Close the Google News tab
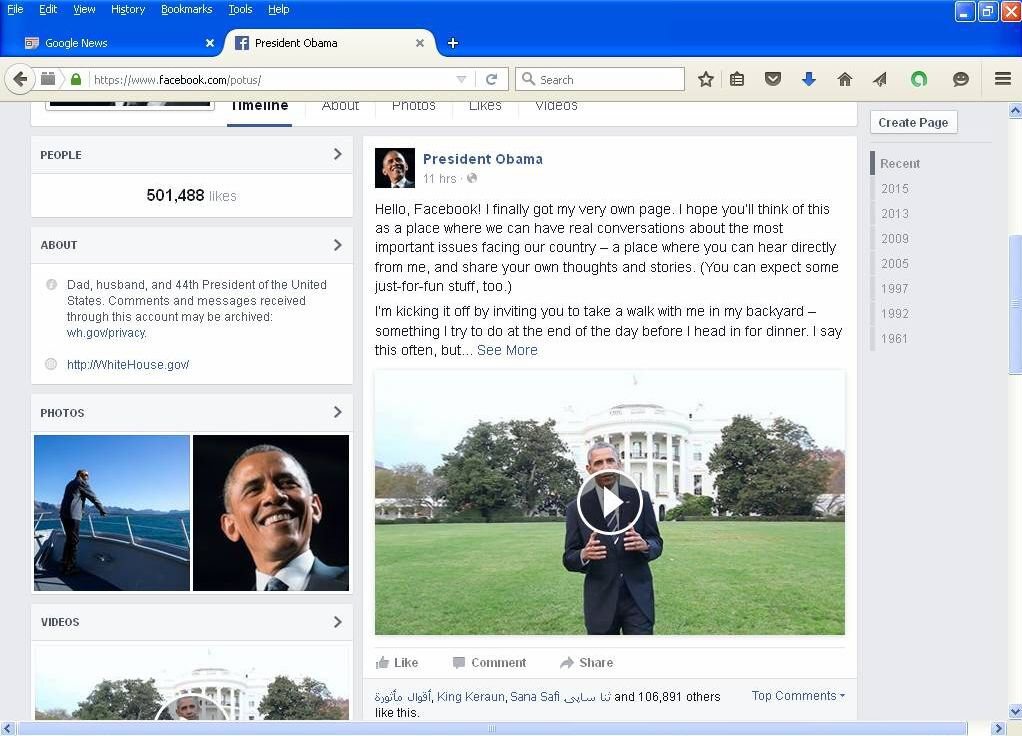This screenshot has width=1022, height=736. pyautogui.click(x=210, y=43)
